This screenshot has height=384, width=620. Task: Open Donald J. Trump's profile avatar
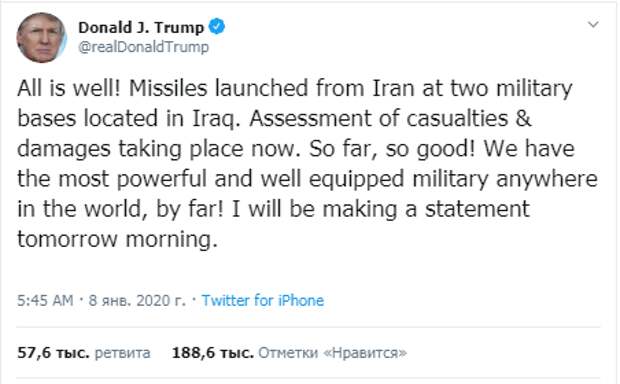tap(41, 37)
